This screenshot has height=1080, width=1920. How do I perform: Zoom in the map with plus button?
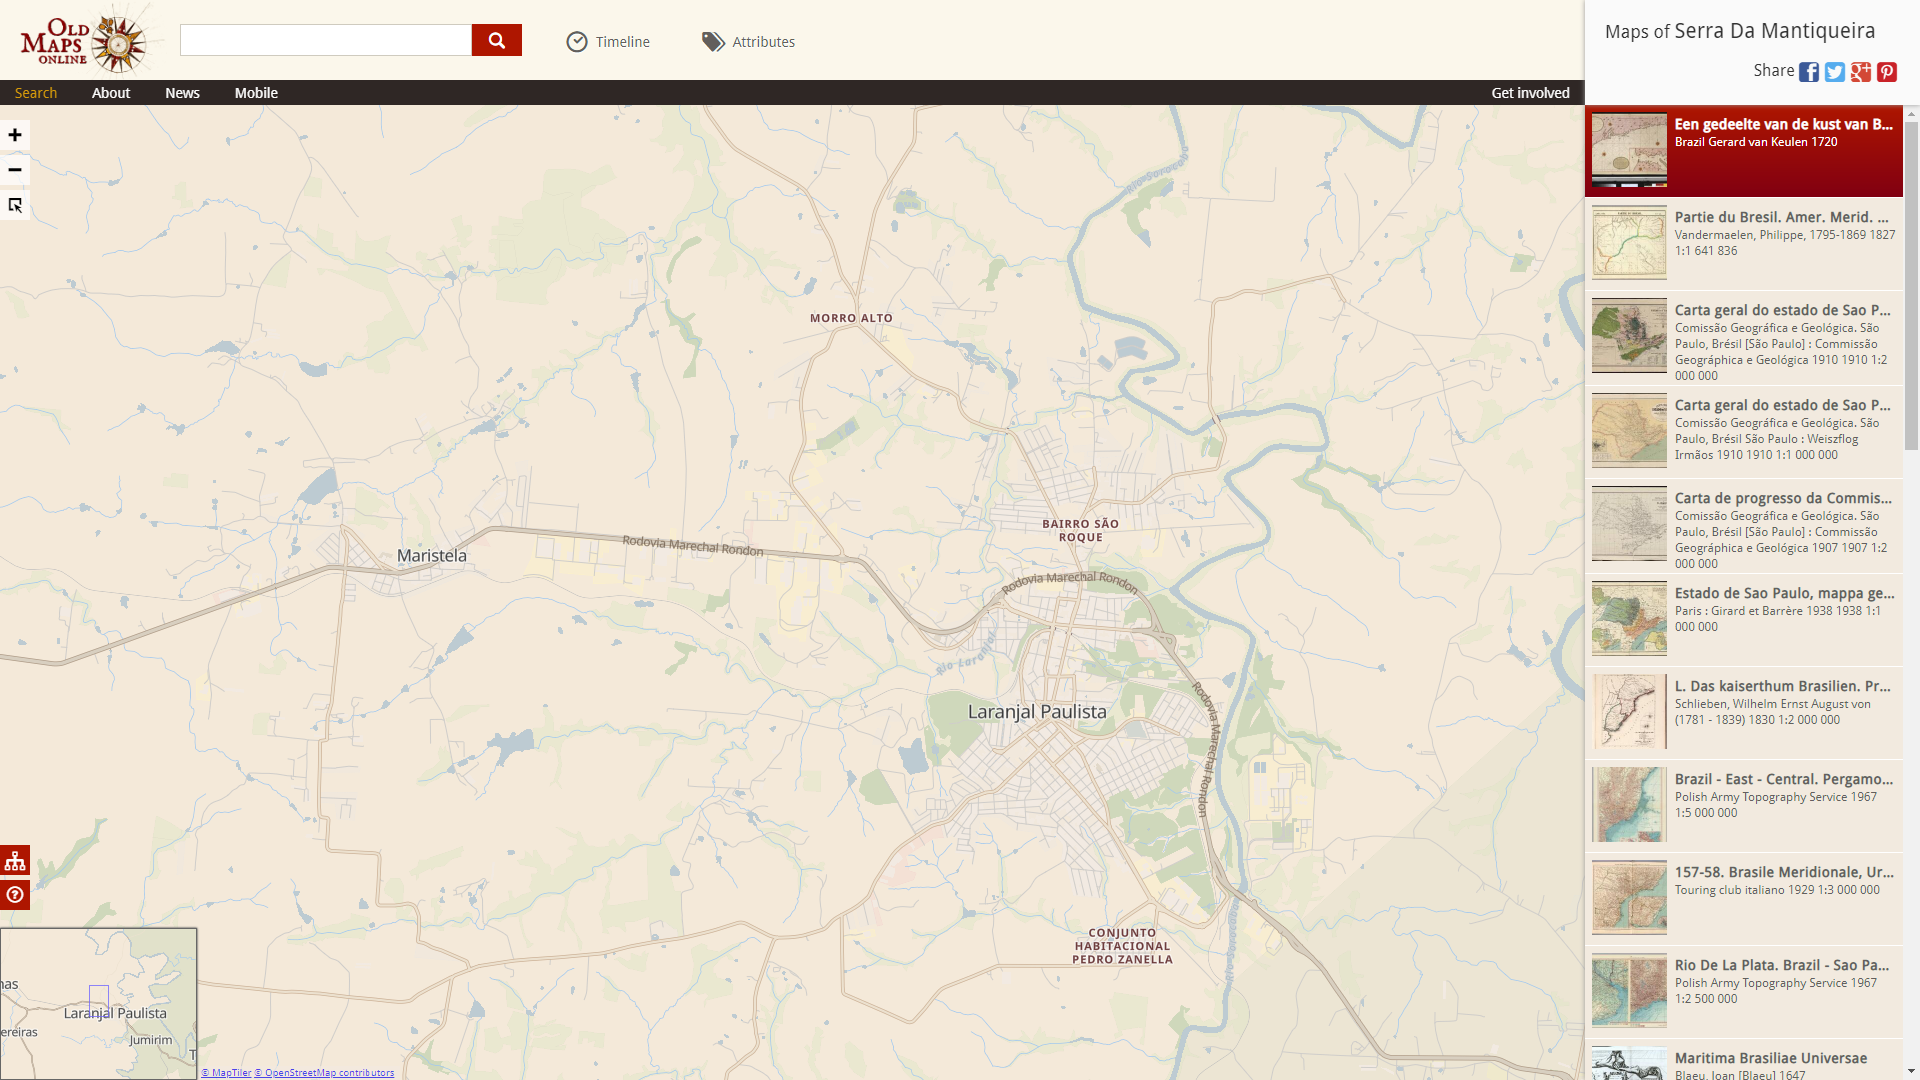coord(15,135)
